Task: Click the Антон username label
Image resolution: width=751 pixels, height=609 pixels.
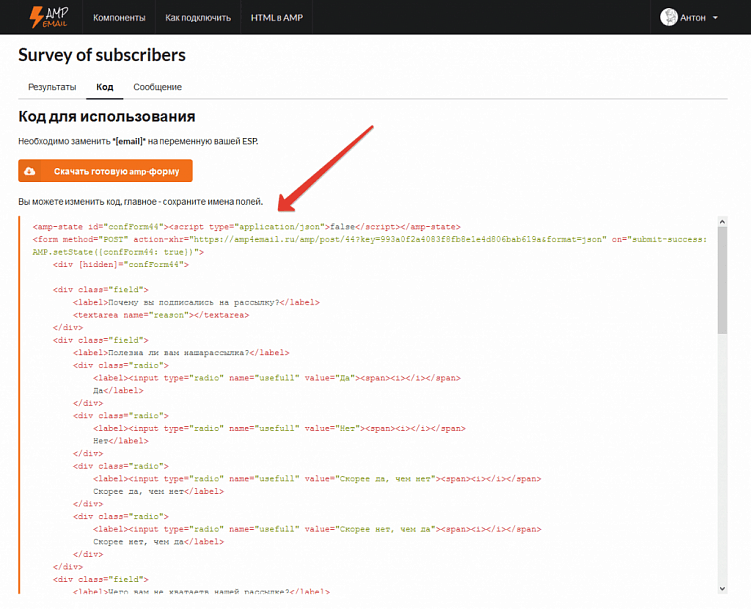Action: click(x=693, y=18)
